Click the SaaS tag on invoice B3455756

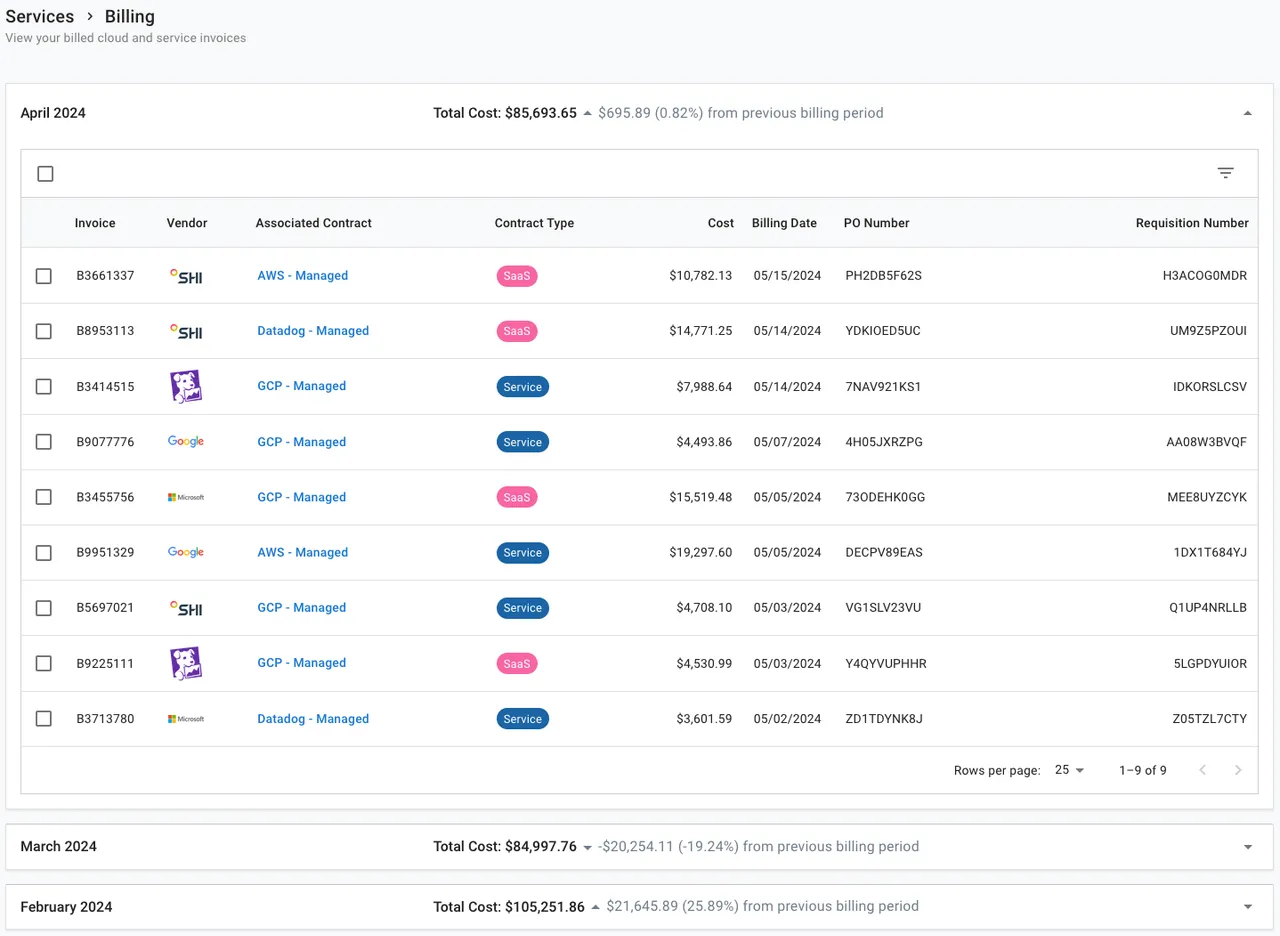pyautogui.click(x=517, y=497)
